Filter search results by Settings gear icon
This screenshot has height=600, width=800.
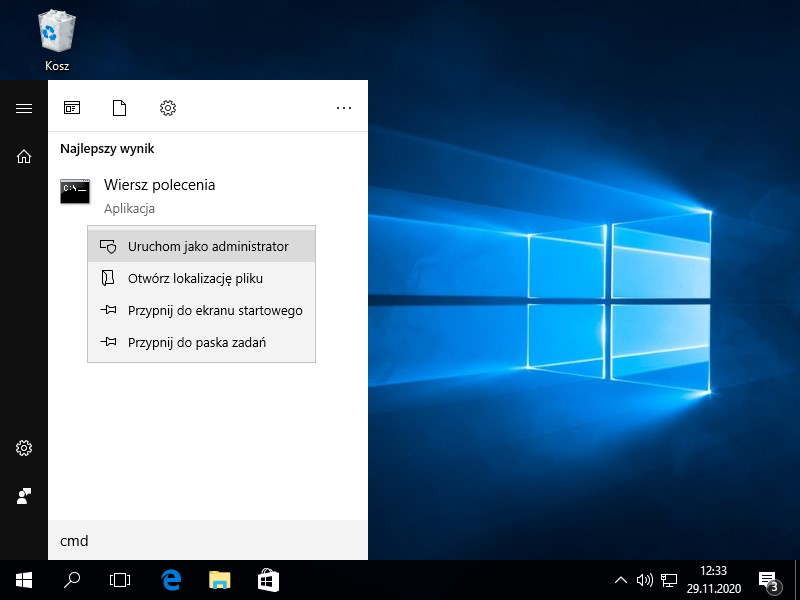168,108
